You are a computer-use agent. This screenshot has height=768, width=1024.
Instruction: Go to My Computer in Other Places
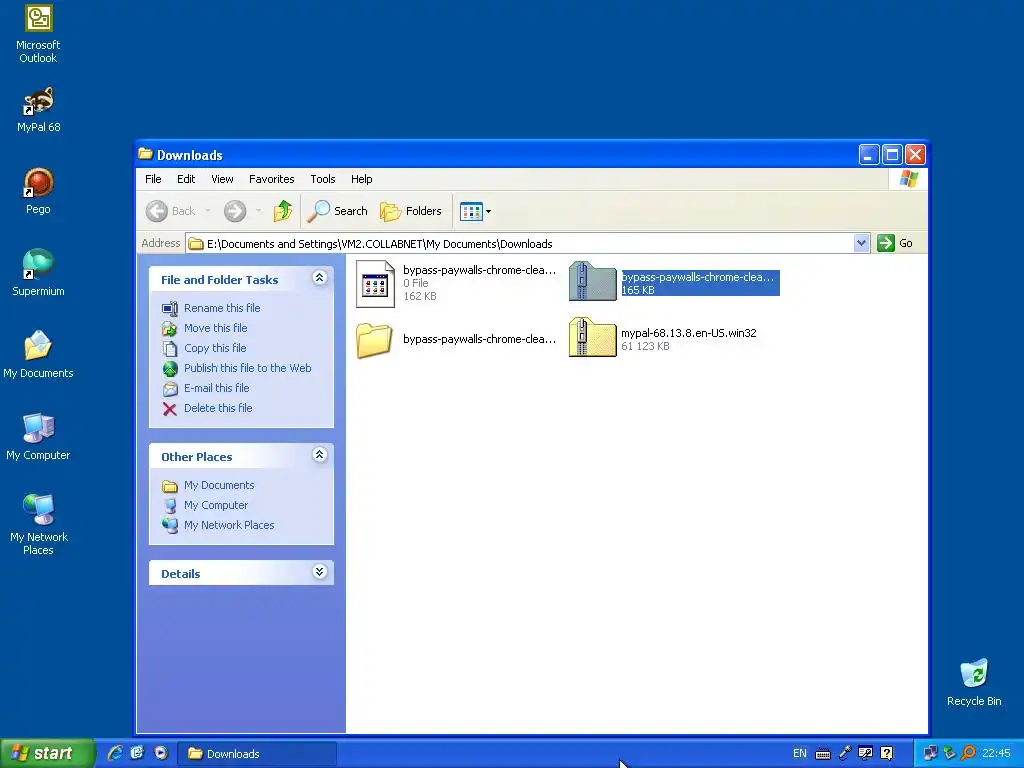coord(216,505)
